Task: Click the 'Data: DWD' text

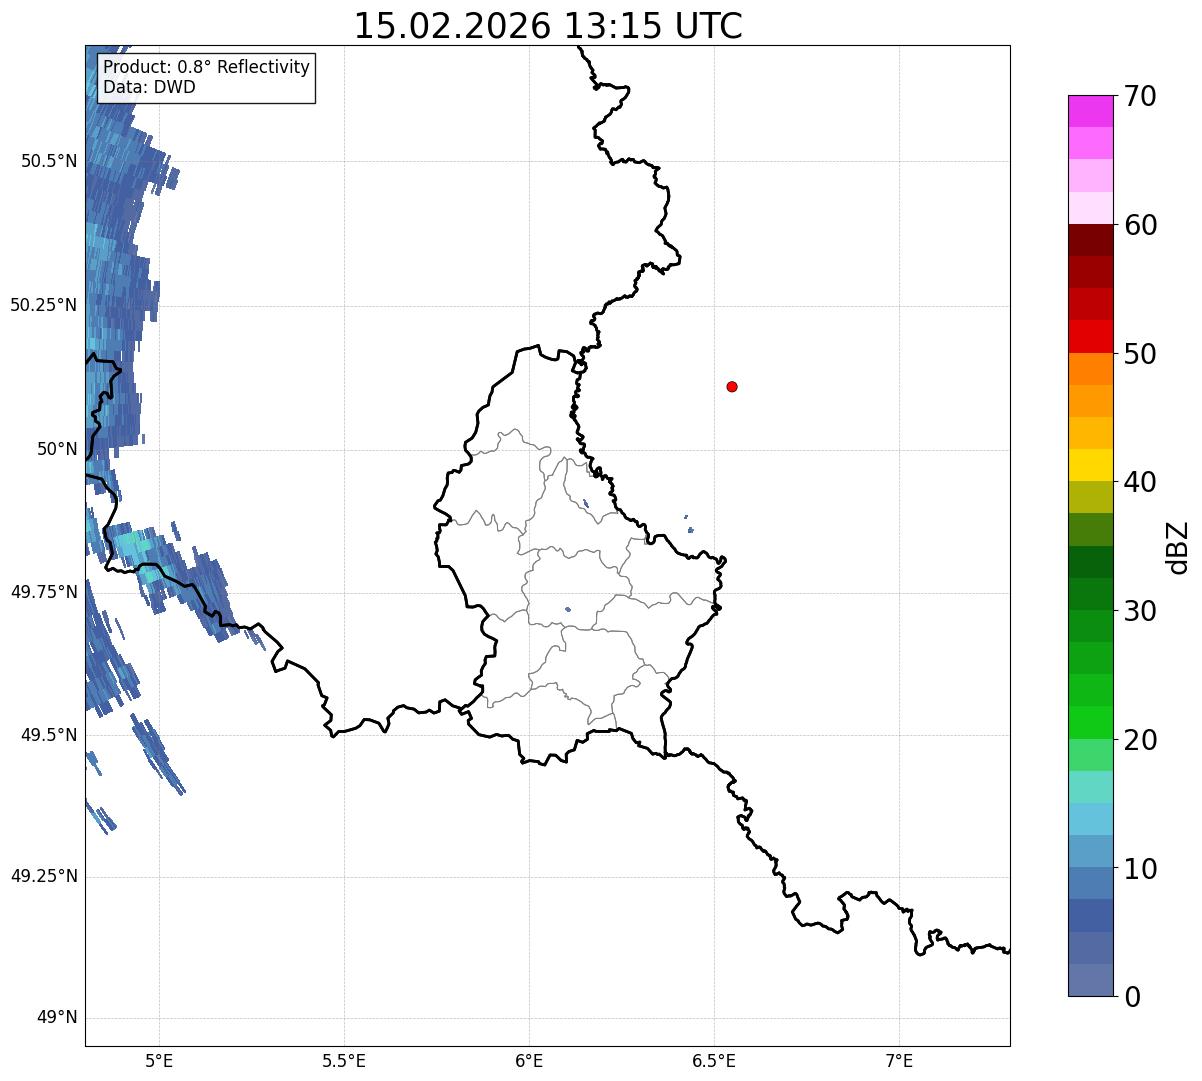Action: pyautogui.click(x=149, y=87)
